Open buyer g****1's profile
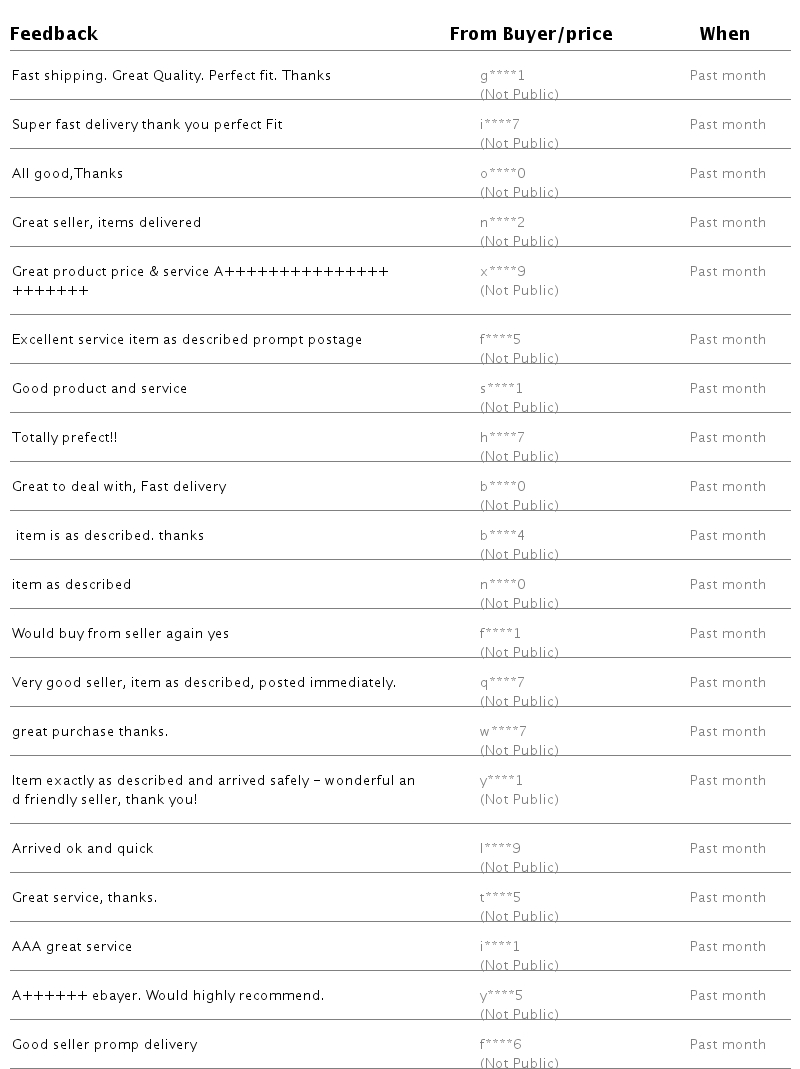Screen dimensions: 800x1069 point(502,75)
